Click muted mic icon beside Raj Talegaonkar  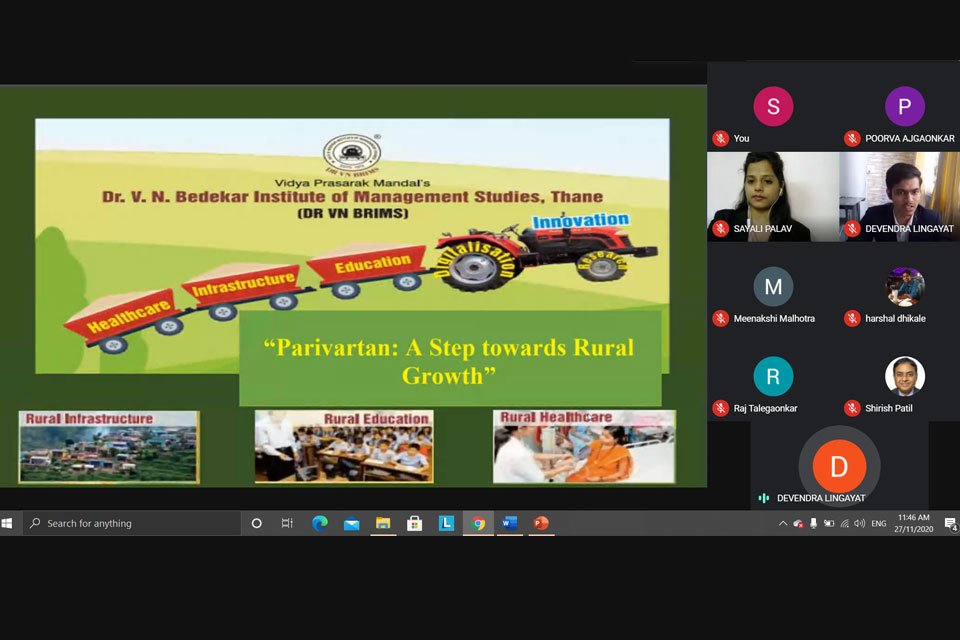(x=721, y=408)
